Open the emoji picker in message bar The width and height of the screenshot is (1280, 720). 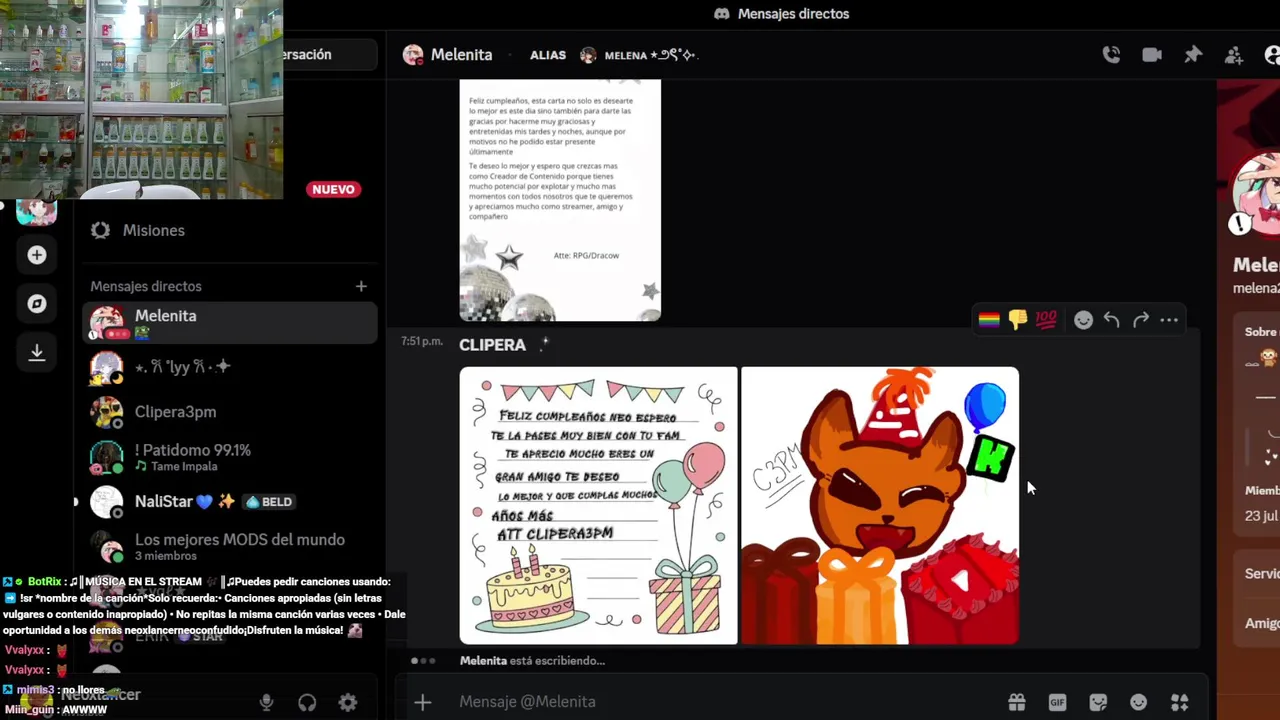tap(1138, 702)
